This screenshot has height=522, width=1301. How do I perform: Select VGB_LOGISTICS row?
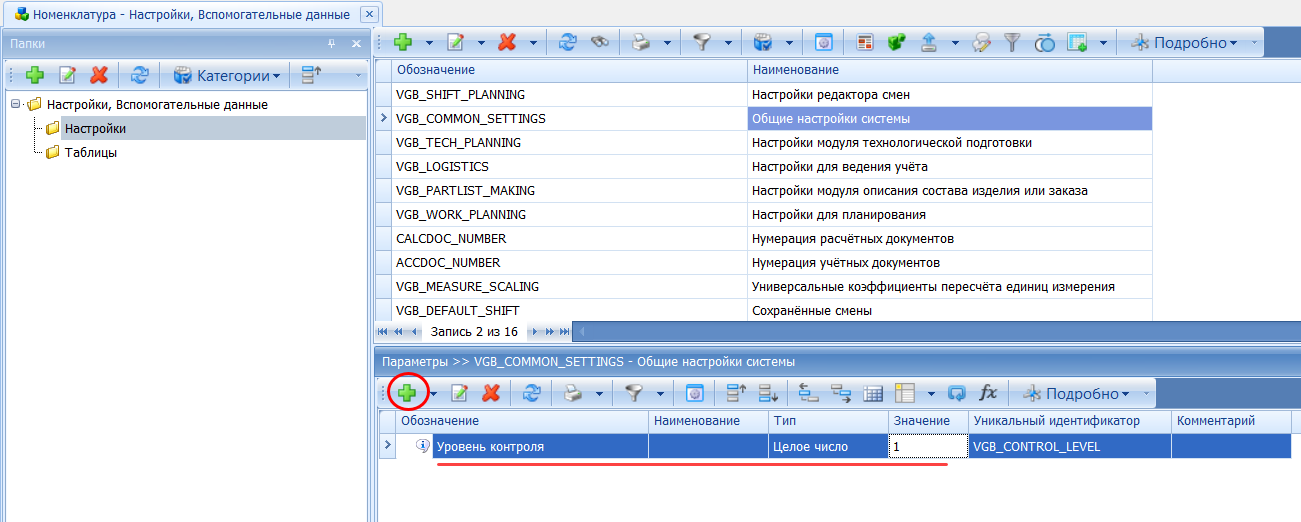[x=764, y=166]
